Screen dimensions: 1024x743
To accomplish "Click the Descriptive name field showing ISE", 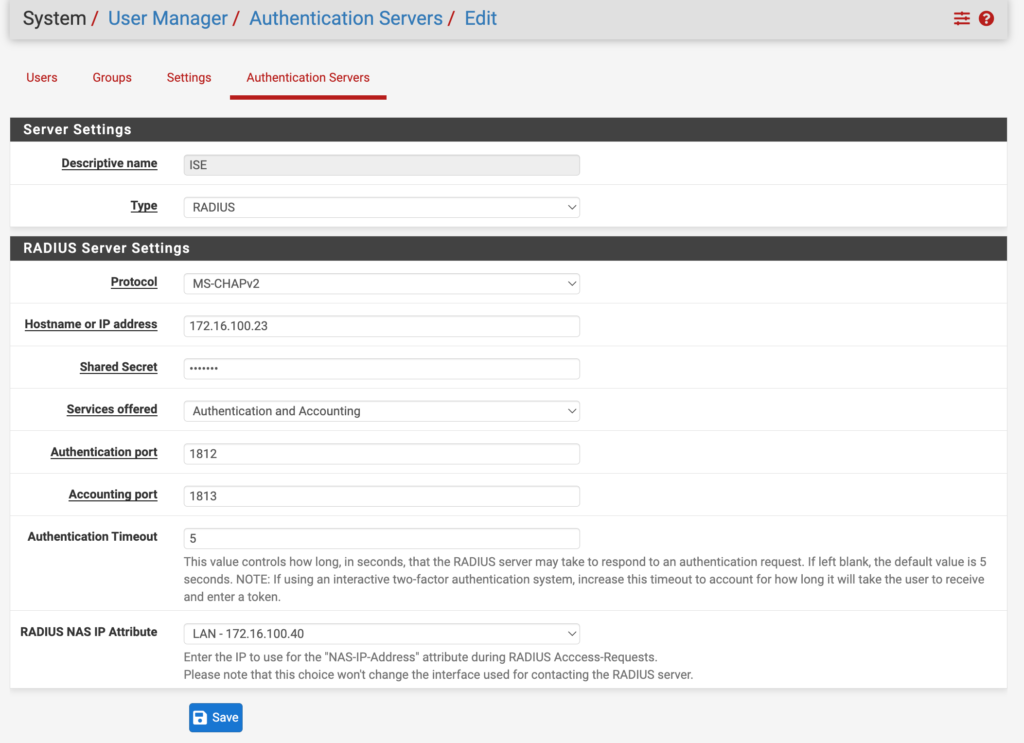I will click(380, 164).
